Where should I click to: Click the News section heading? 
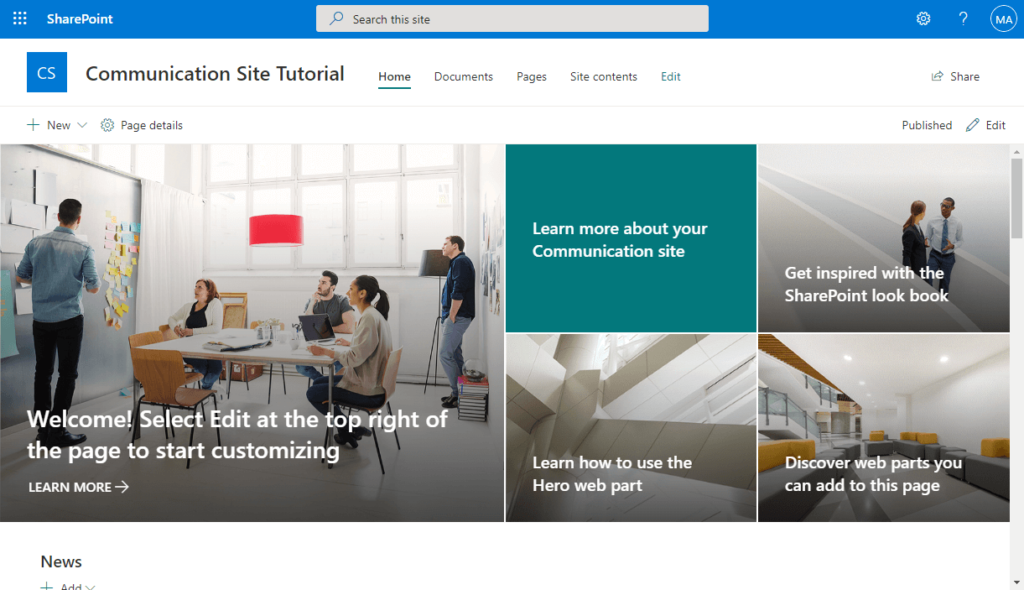(x=61, y=562)
